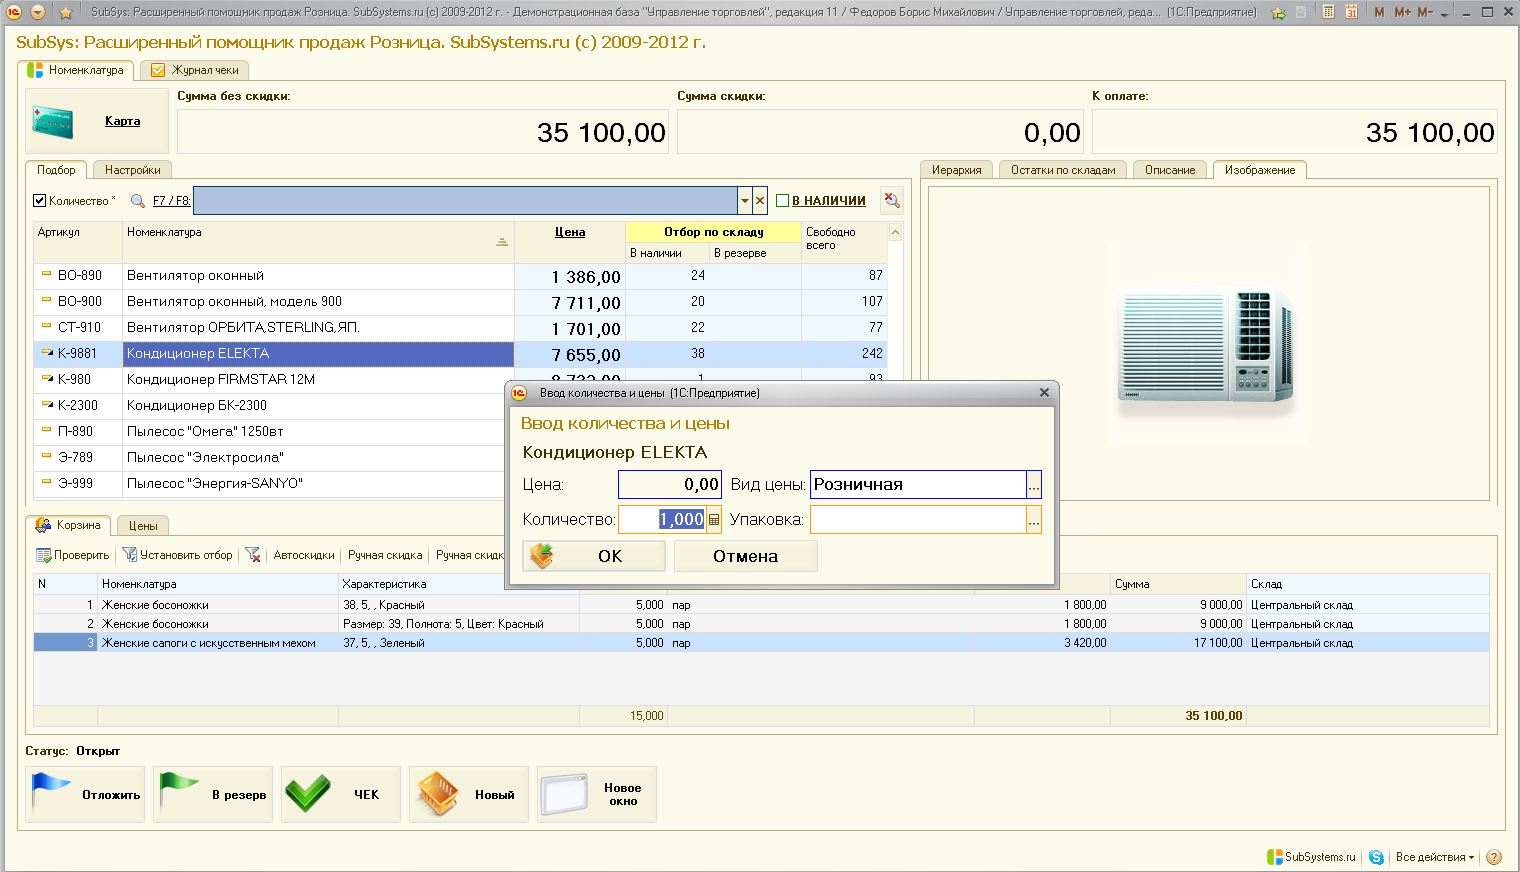Clear the search field with the X button
The image size is (1520, 872).
pos(760,201)
